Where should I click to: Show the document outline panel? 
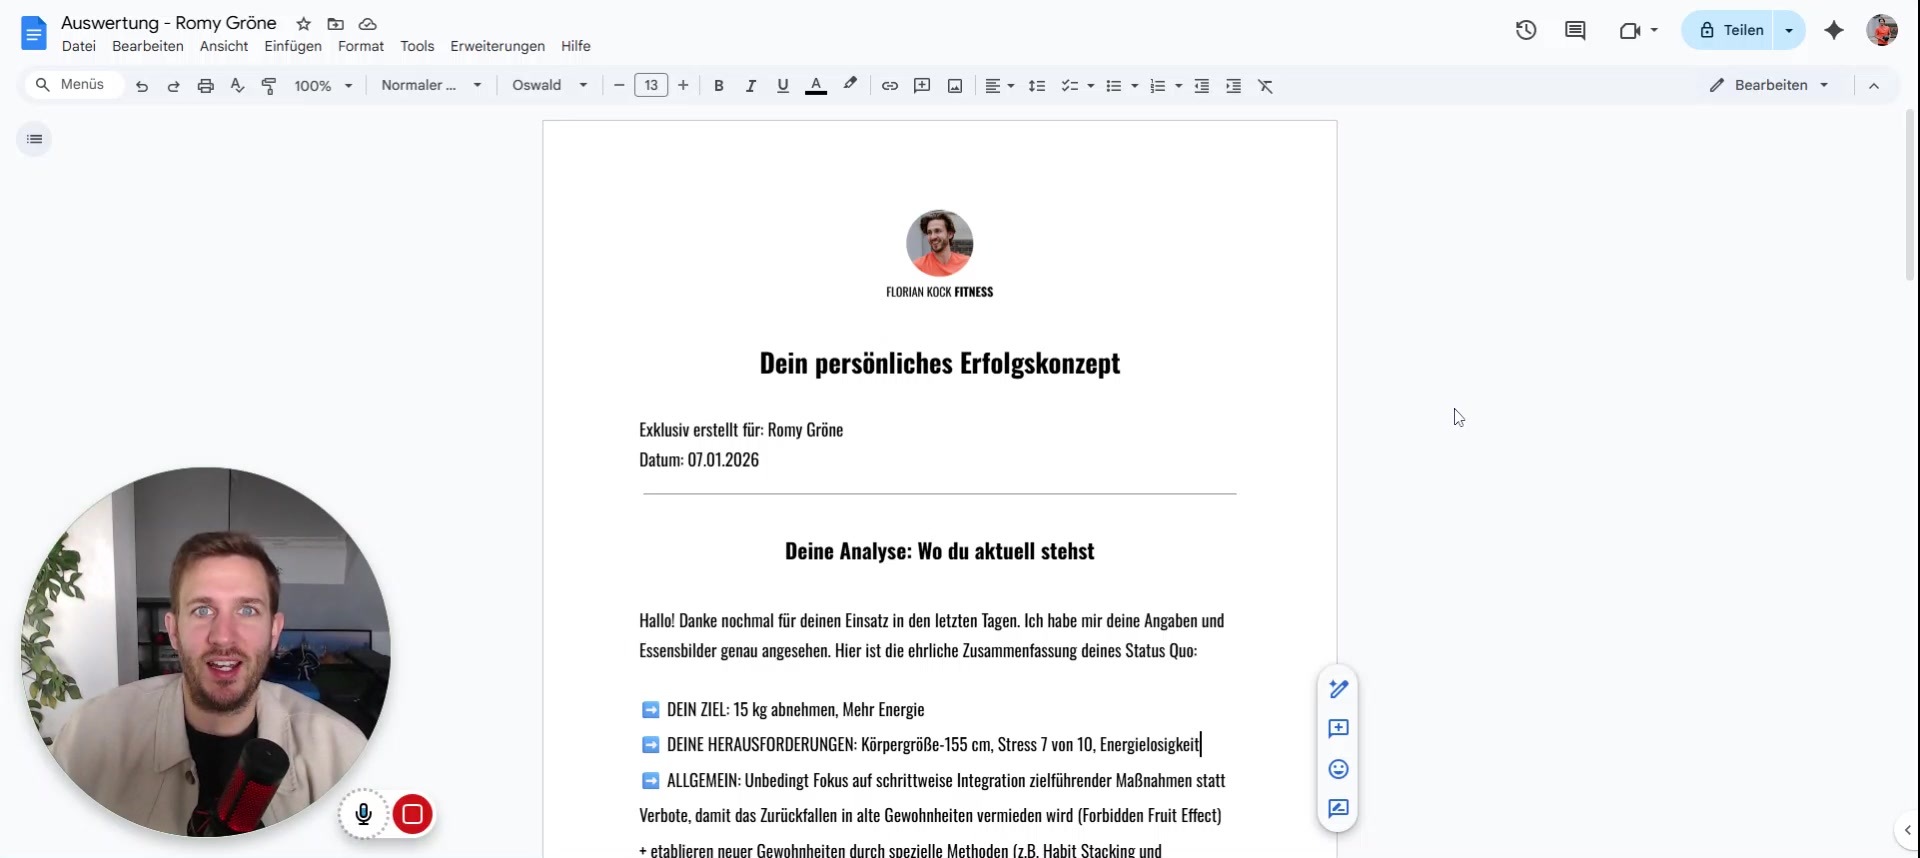tap(35, 139)
